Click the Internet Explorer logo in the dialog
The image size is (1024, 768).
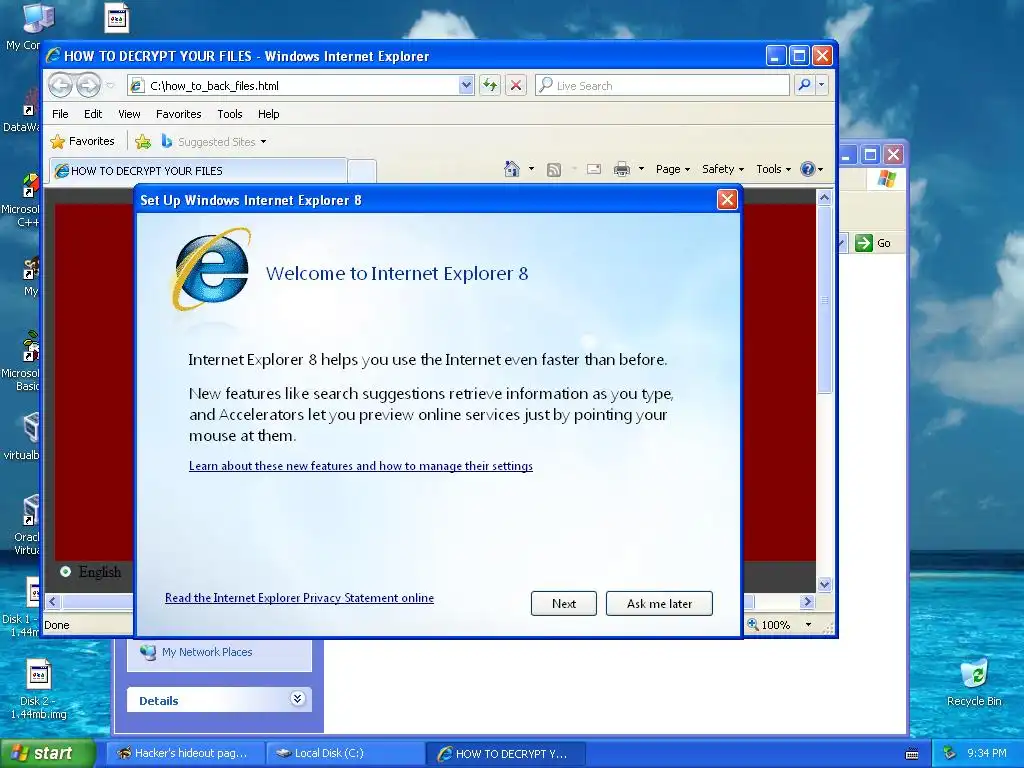[212, 269]
